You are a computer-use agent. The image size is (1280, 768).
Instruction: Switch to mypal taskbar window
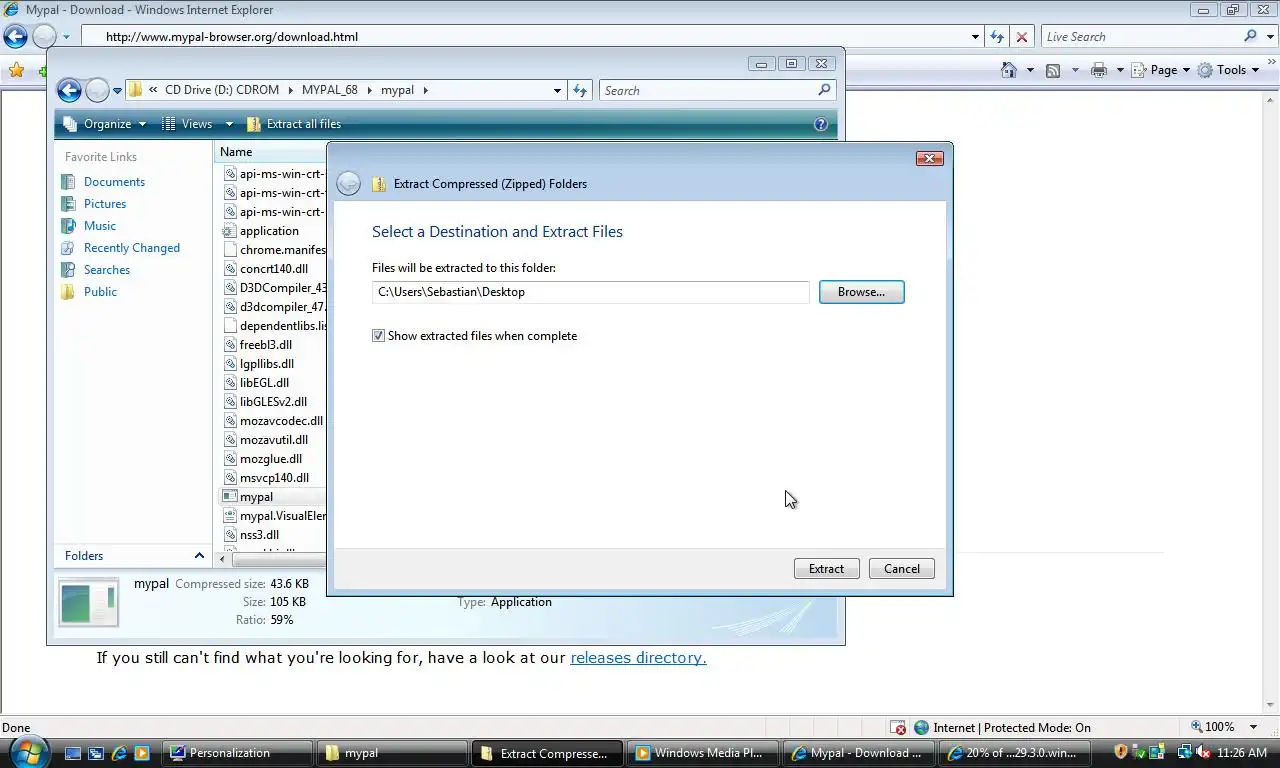point(391,753)
